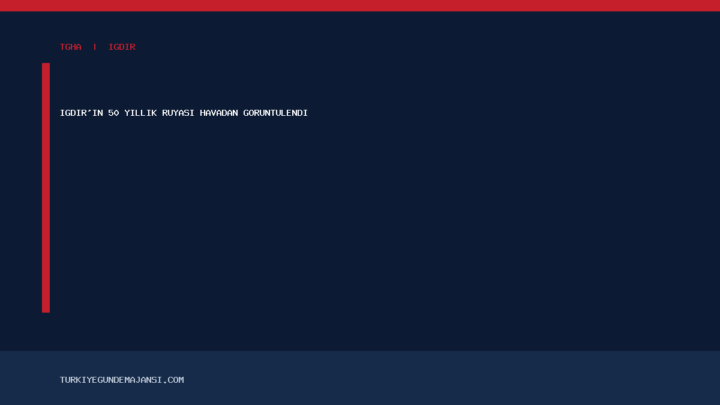Click the headline about IGDIR'IN 50 YILLIK RUYASI
Screen dimensions: 720x405
tap(184, 113)
